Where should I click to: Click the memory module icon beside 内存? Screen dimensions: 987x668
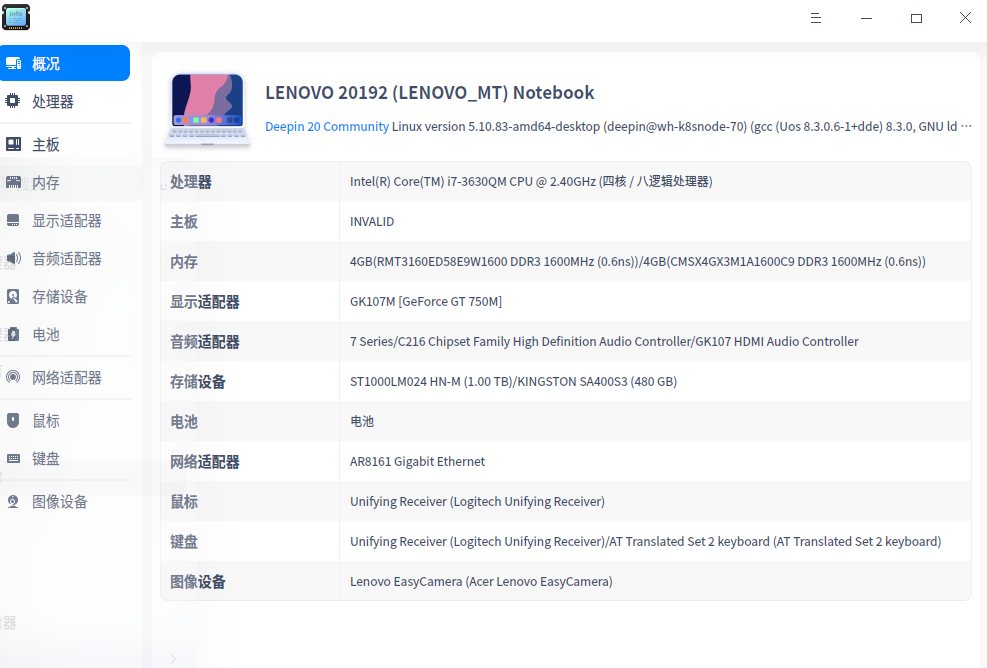pos(13,183)
